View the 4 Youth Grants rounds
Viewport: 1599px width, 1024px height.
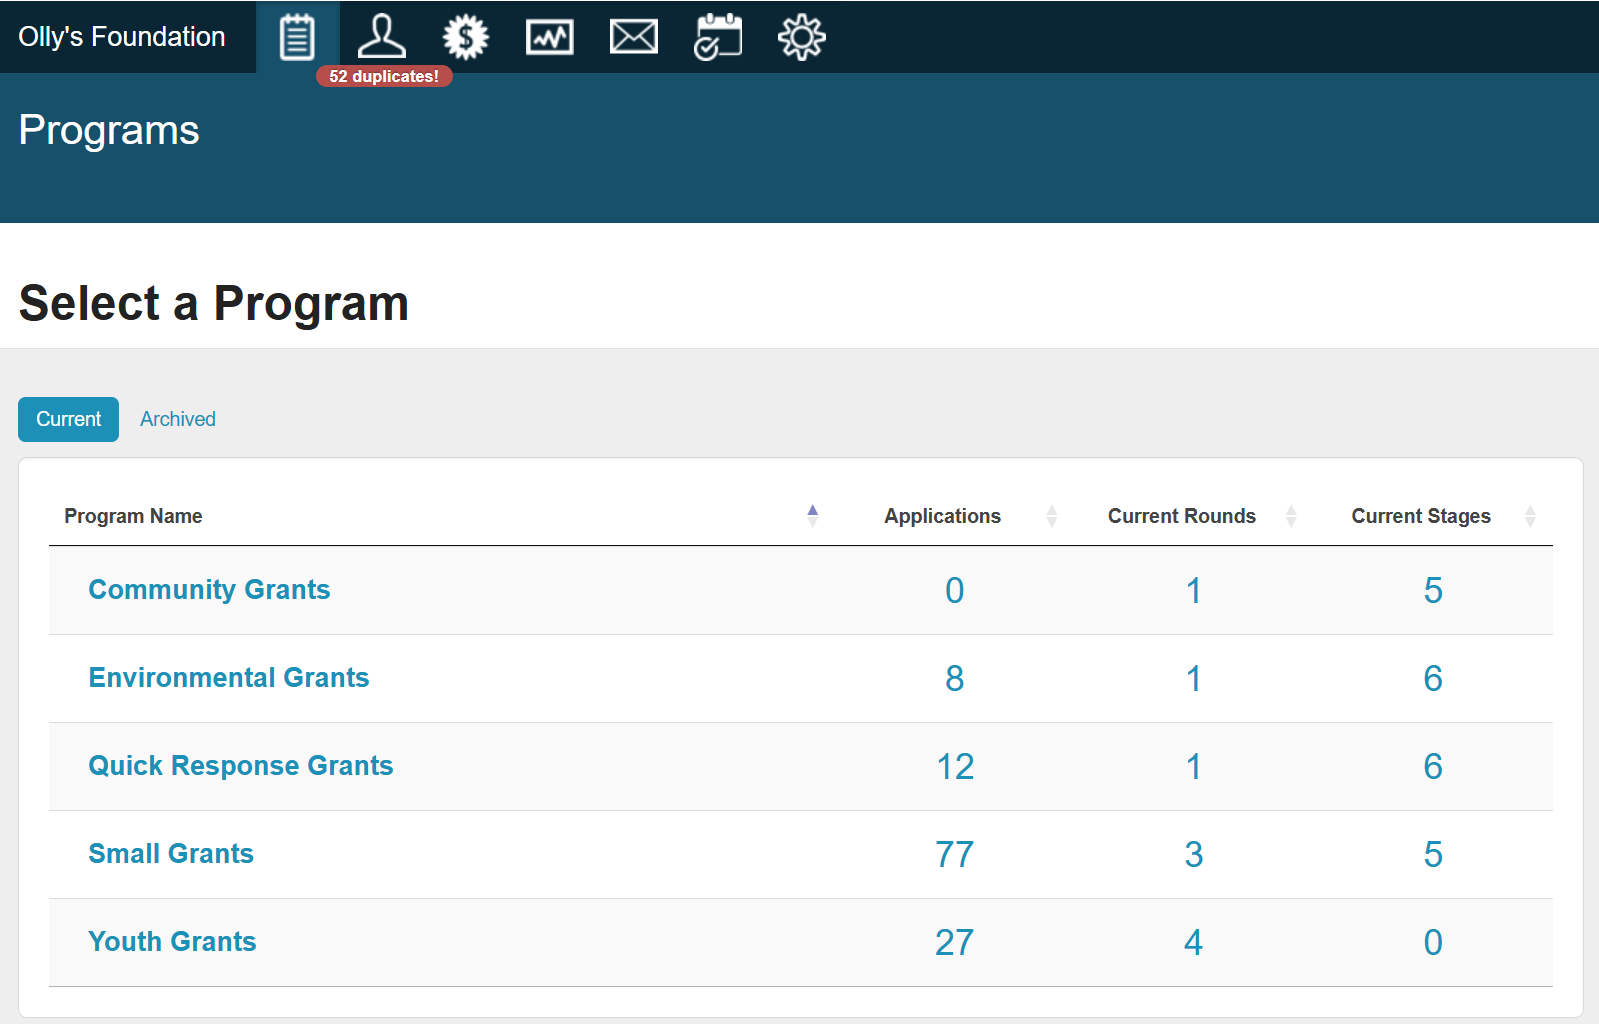click(1193, 943)
